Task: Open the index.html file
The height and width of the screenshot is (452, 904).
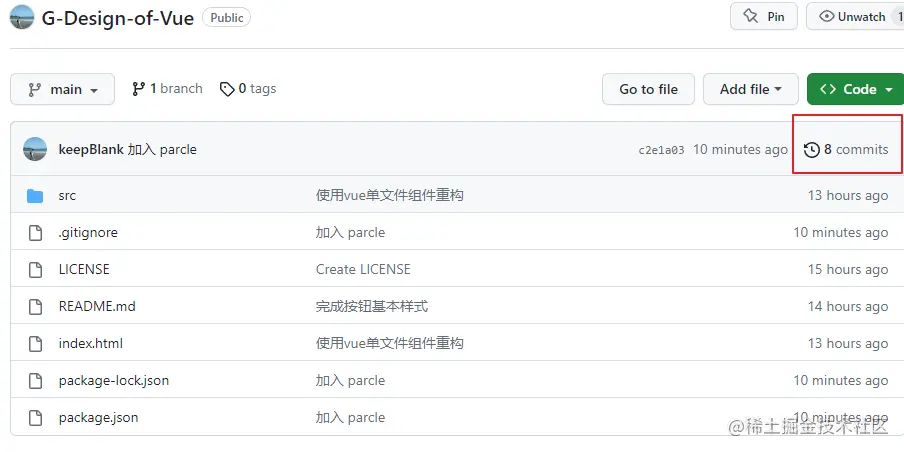Action: [91, 344]
